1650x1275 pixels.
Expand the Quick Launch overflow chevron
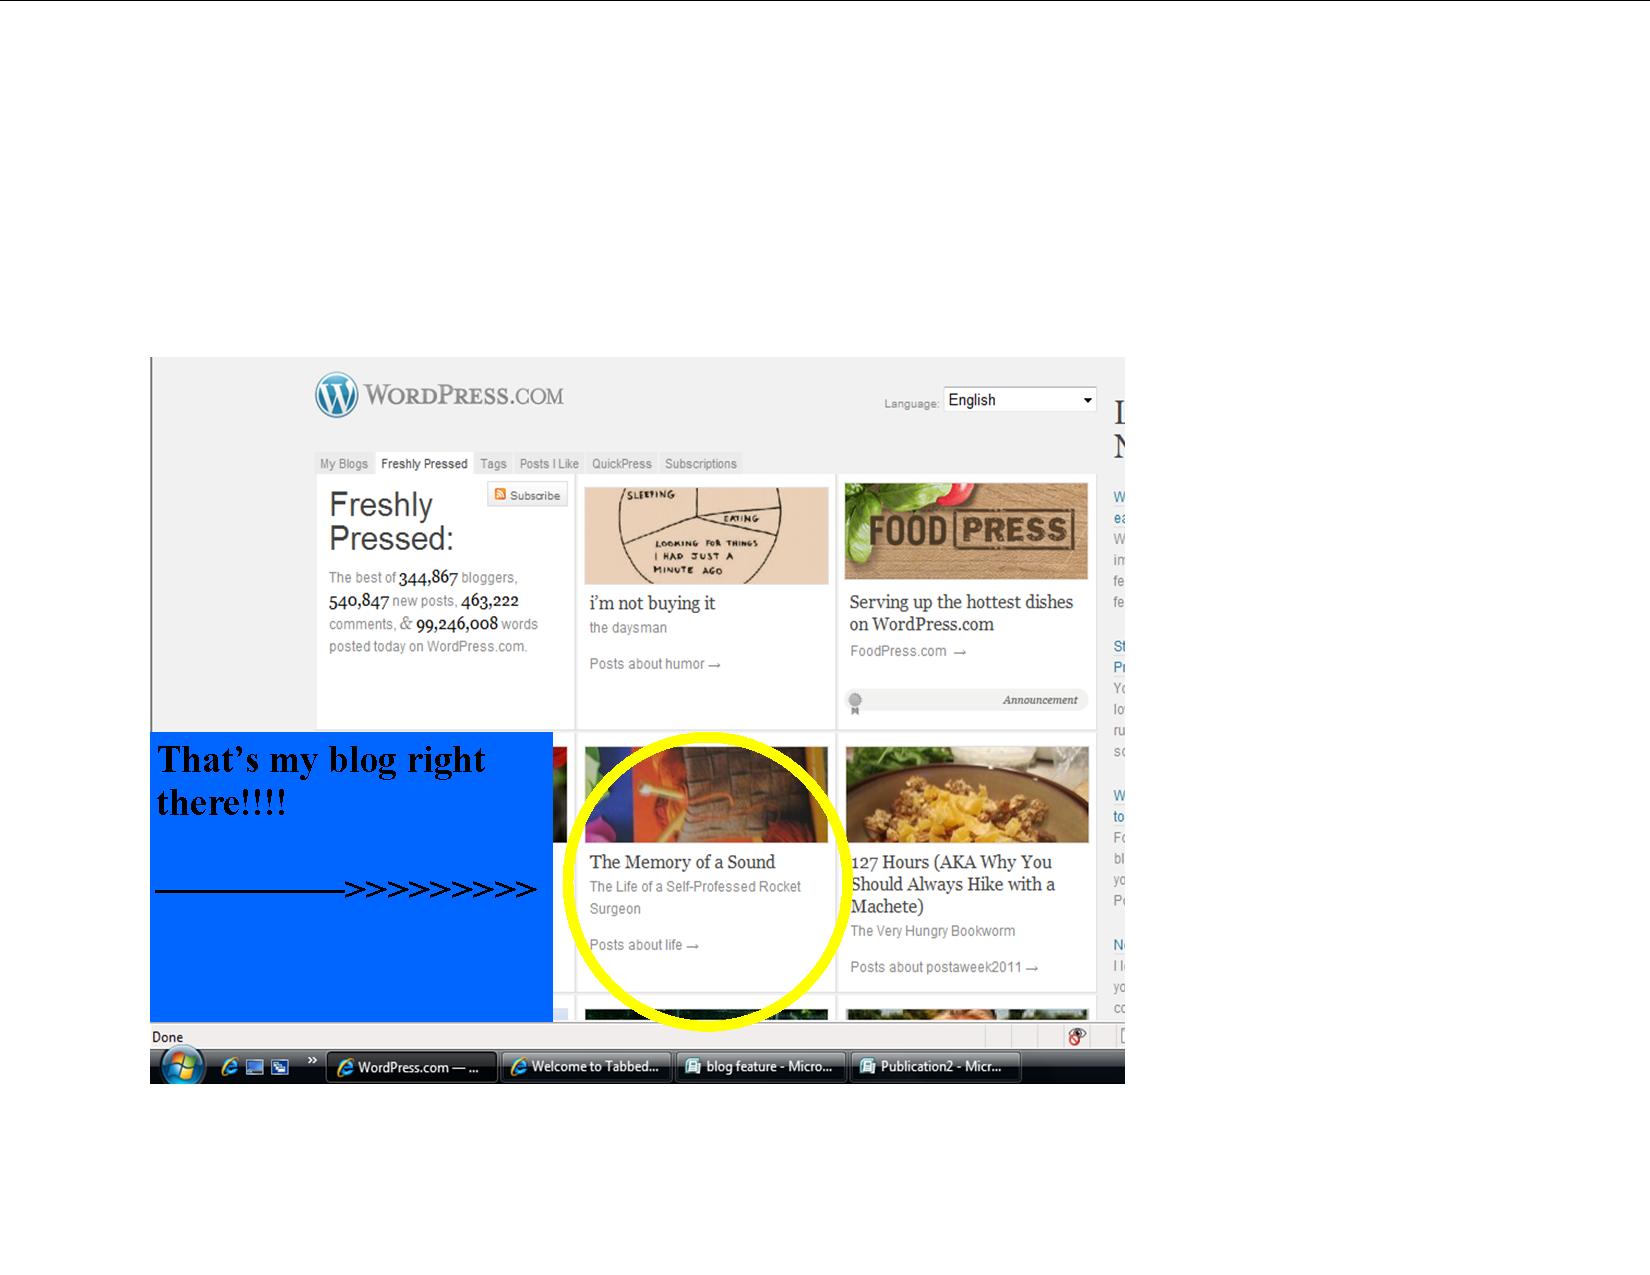[312, 1060]
